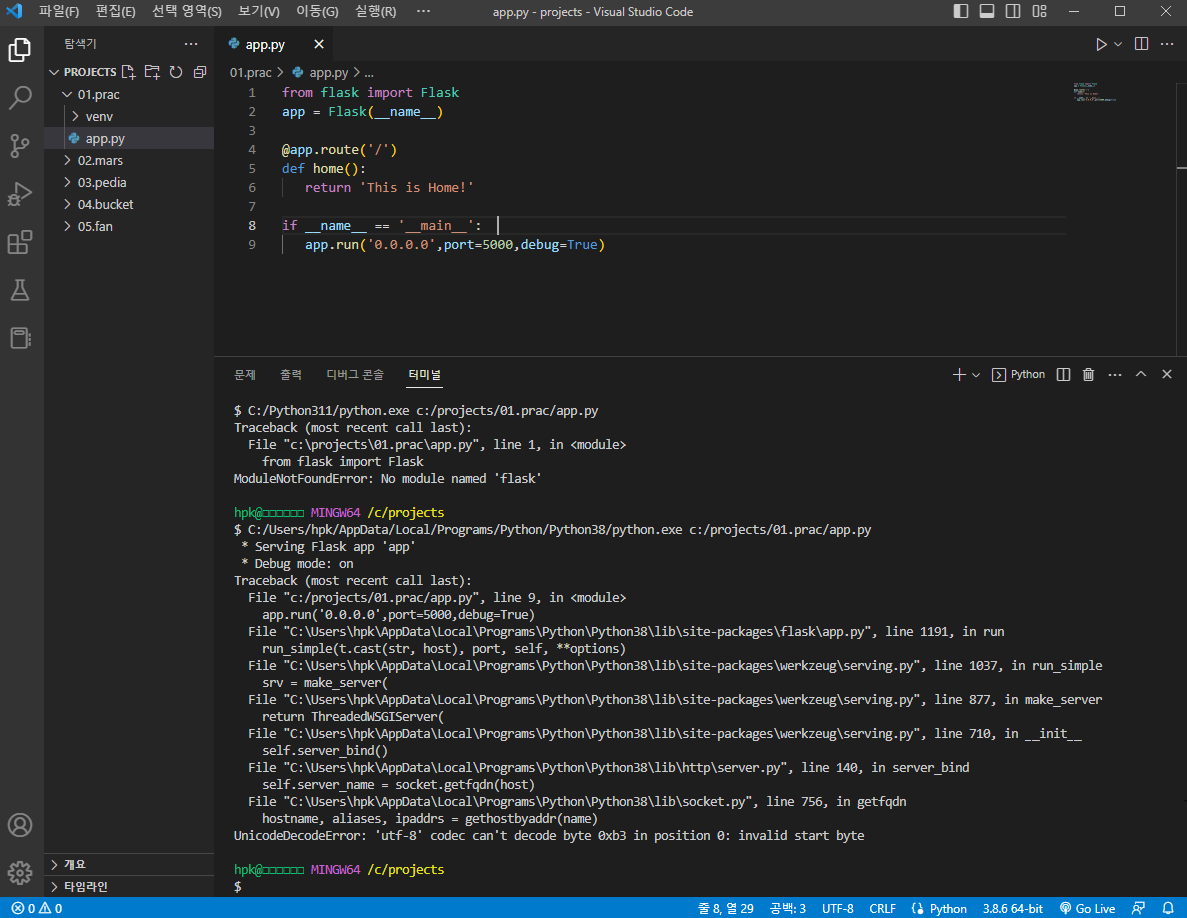Open terminal panel more actions ellipsis
Viewport: 1187px width, 918px height.
tap(1115, 375)
